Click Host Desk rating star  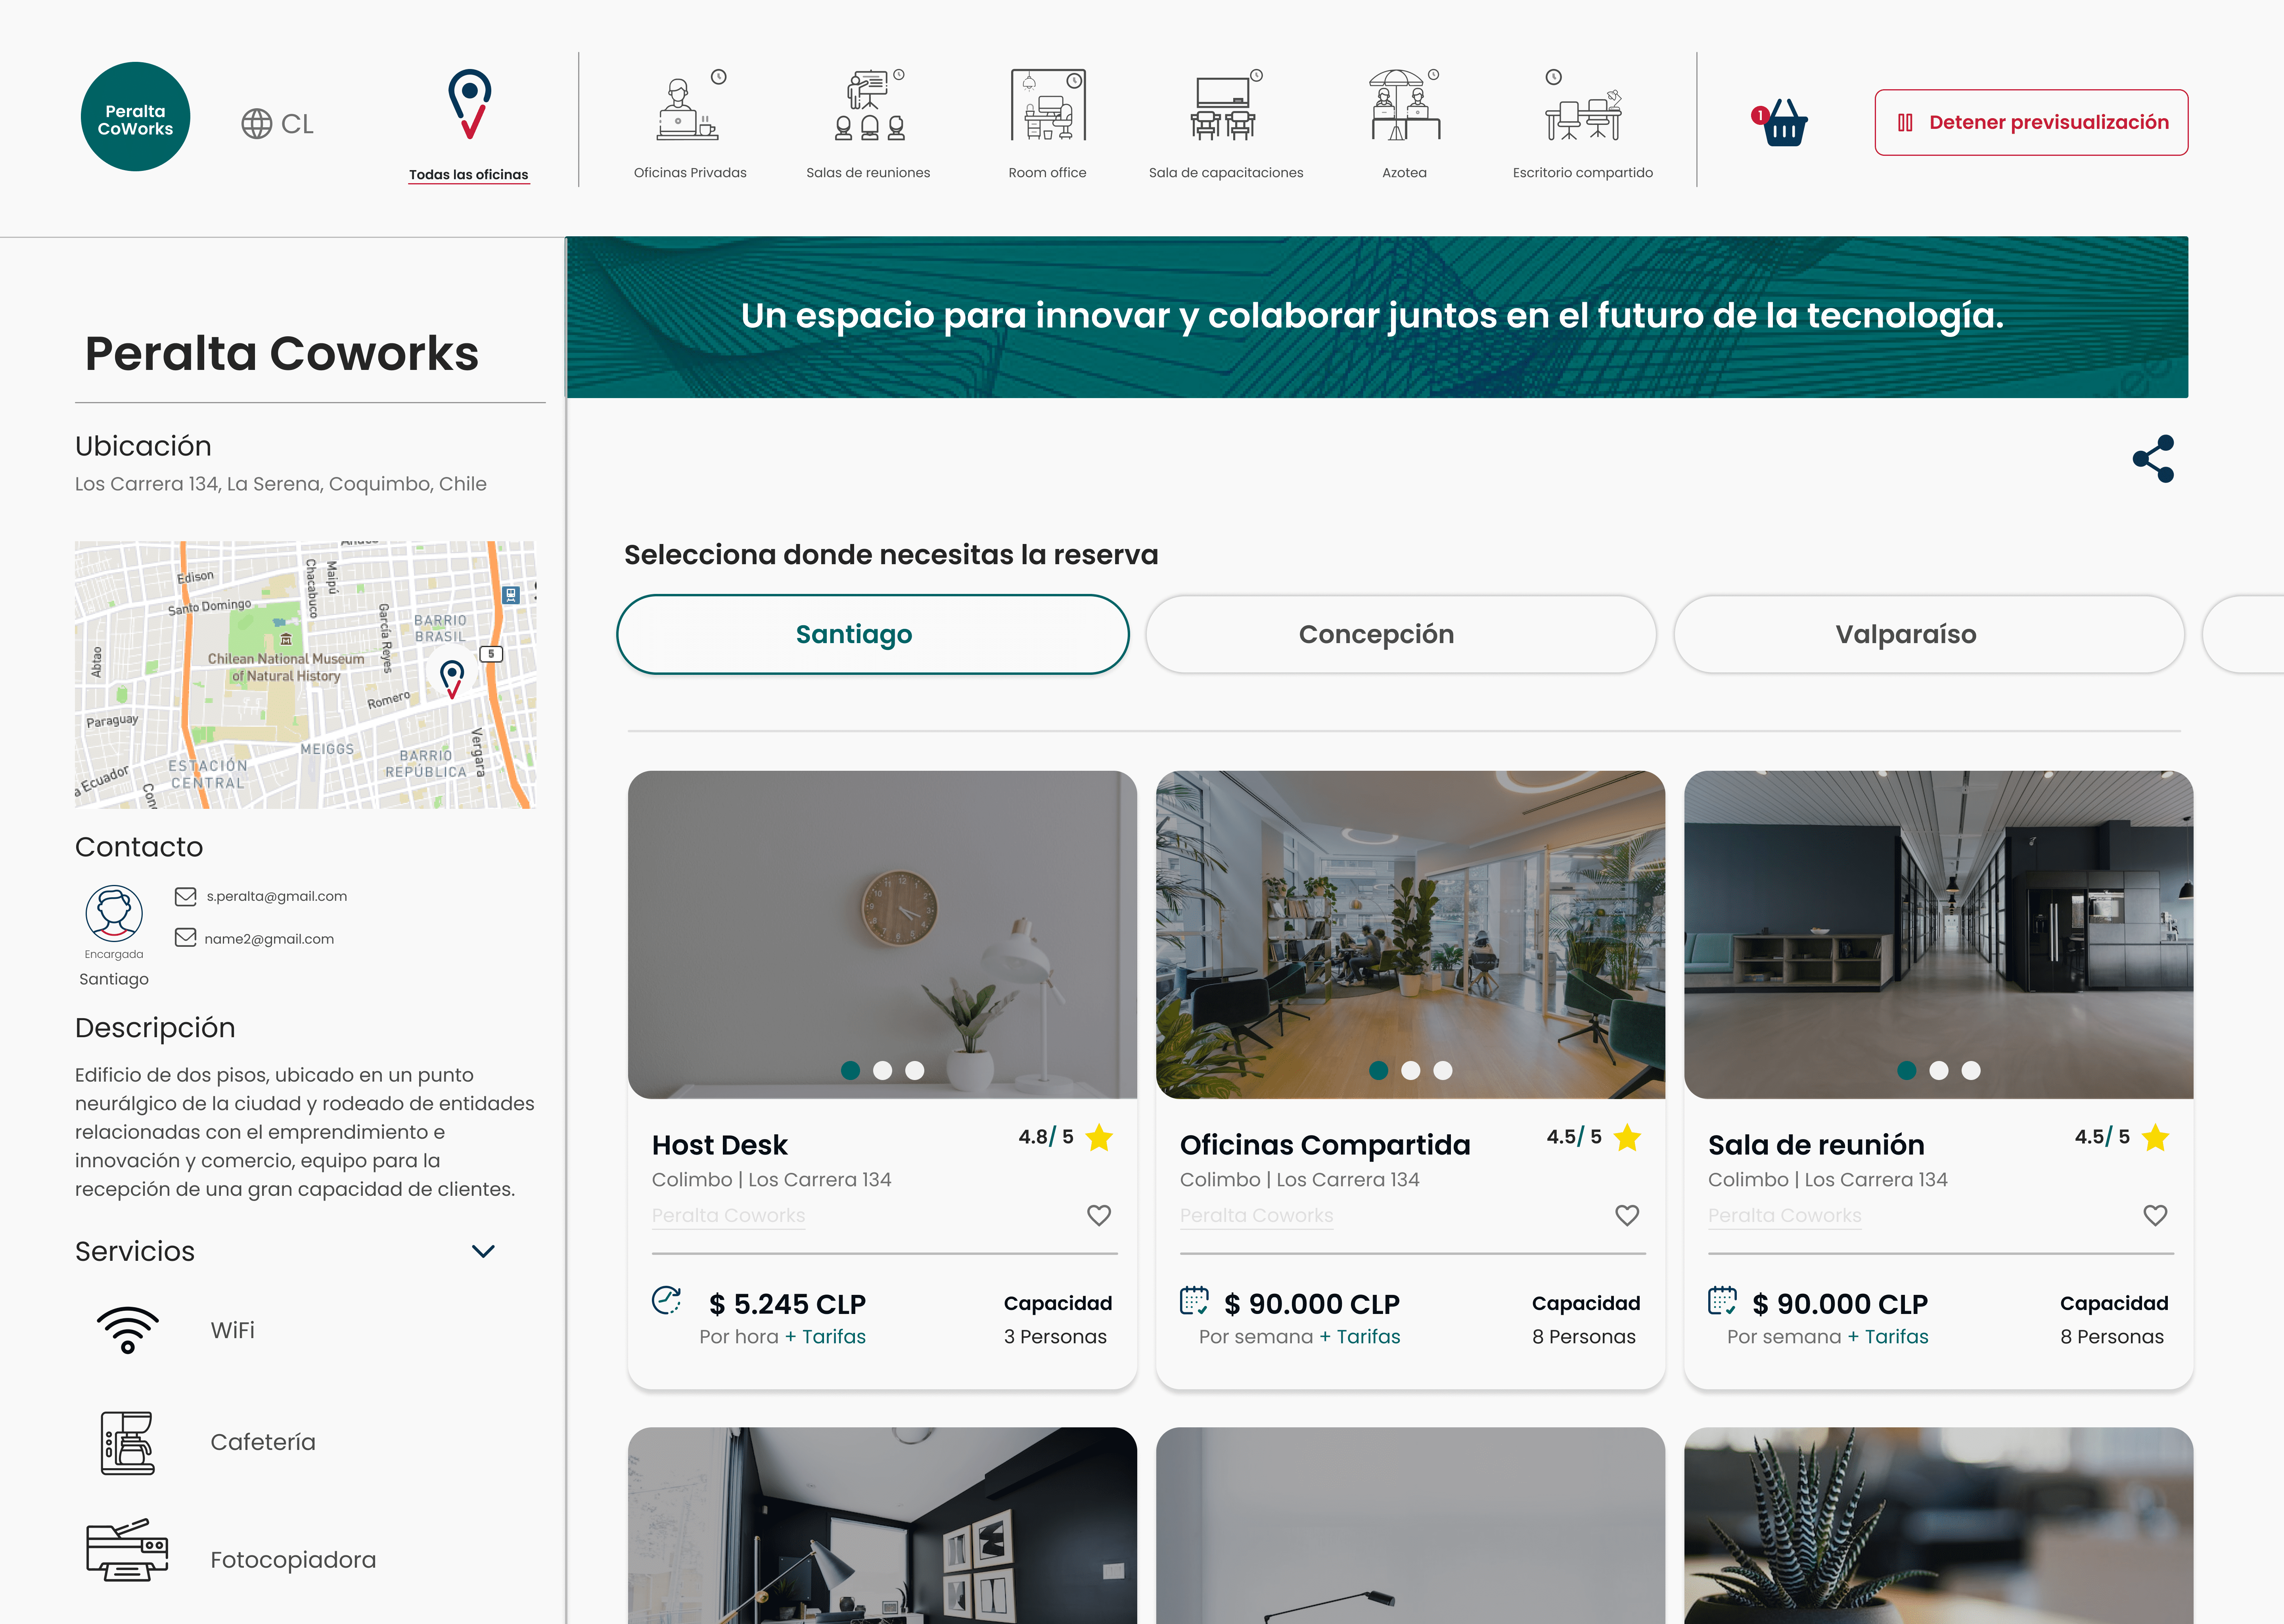[x=1099, y=1137]
